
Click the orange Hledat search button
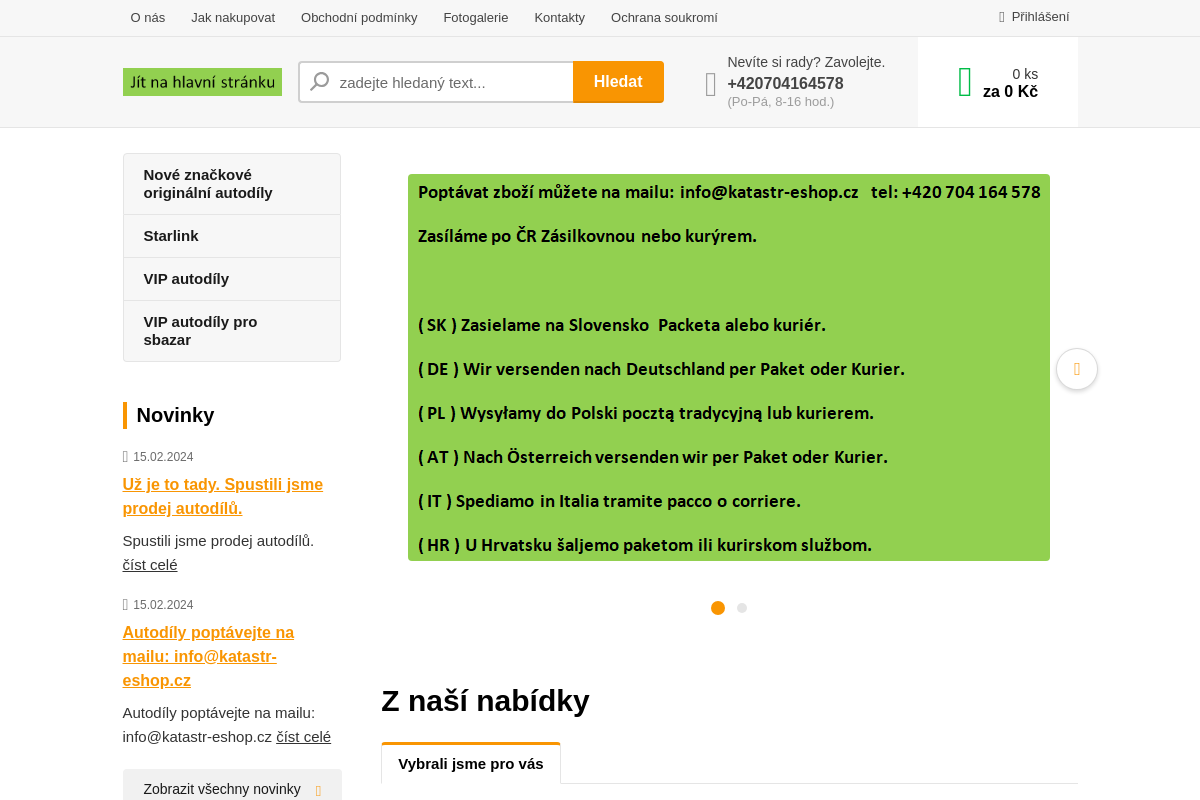pos(618,81)
